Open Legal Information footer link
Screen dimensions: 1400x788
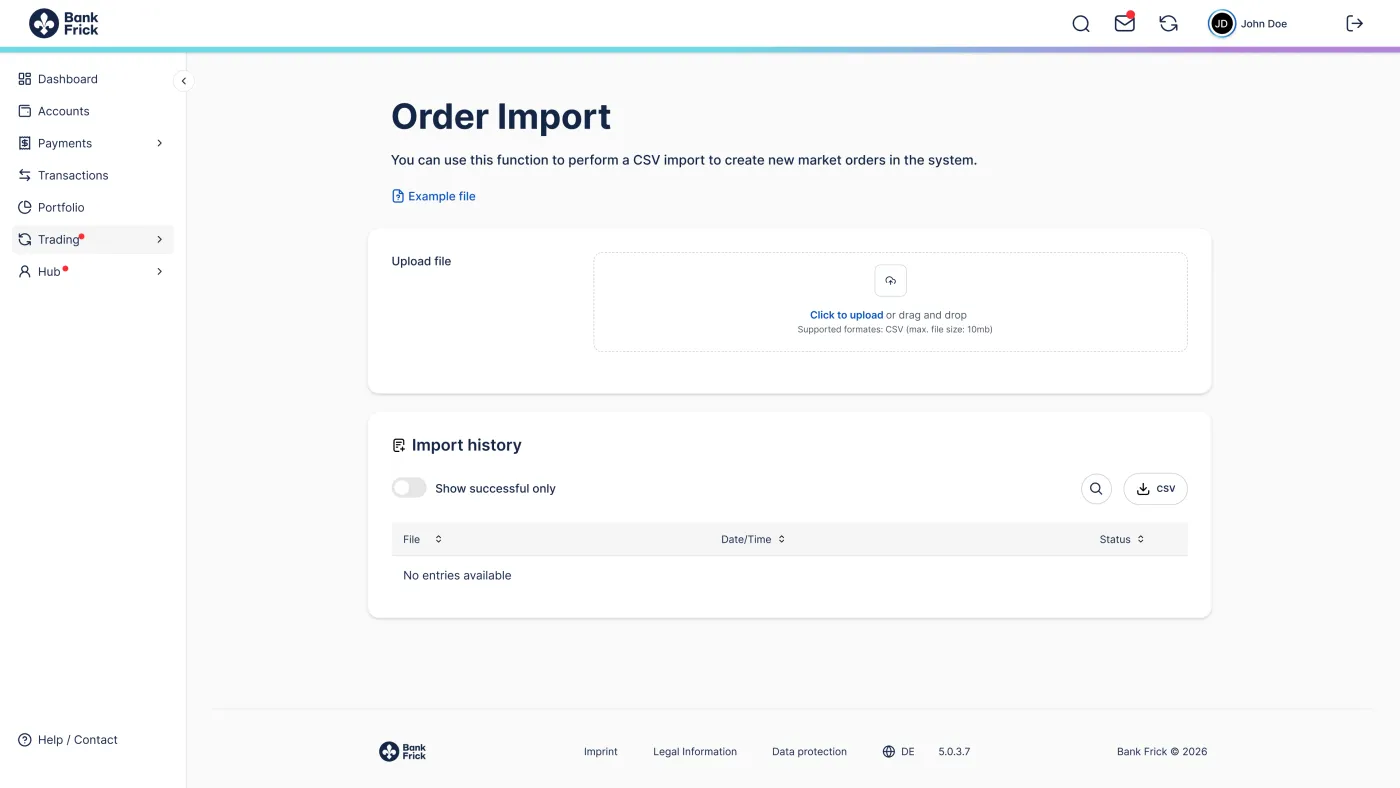point(695,752)
